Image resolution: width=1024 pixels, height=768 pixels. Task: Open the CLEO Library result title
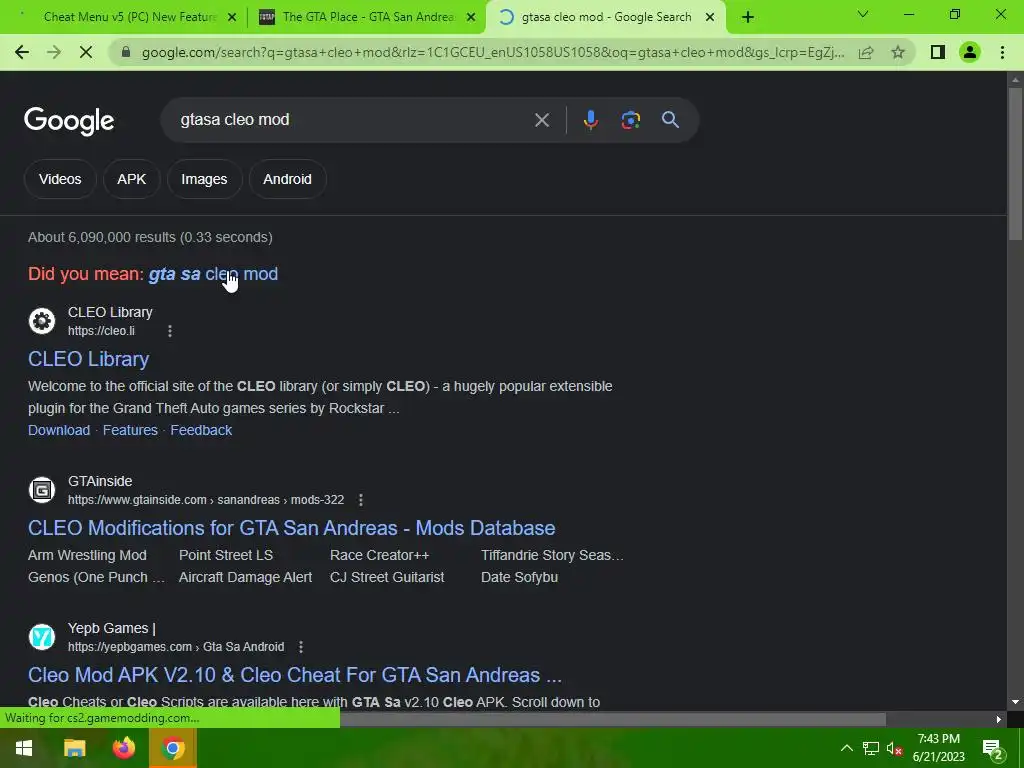(x=89, y=359)
